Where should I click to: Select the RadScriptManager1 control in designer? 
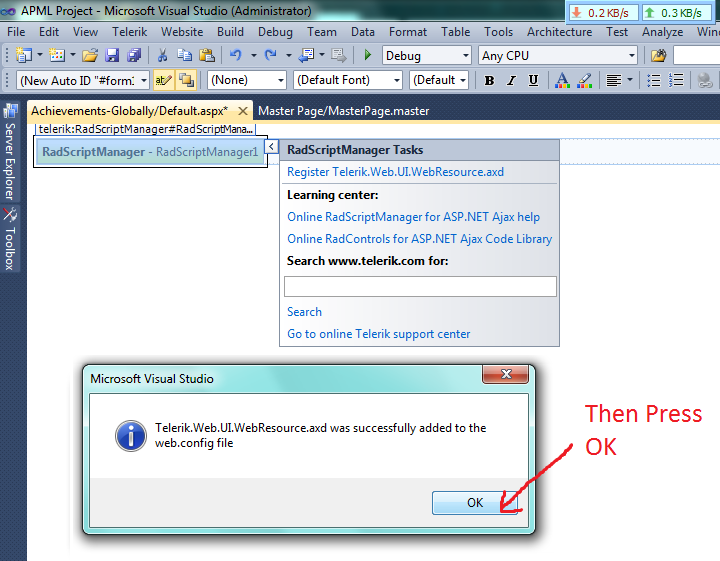coord(150,152)
